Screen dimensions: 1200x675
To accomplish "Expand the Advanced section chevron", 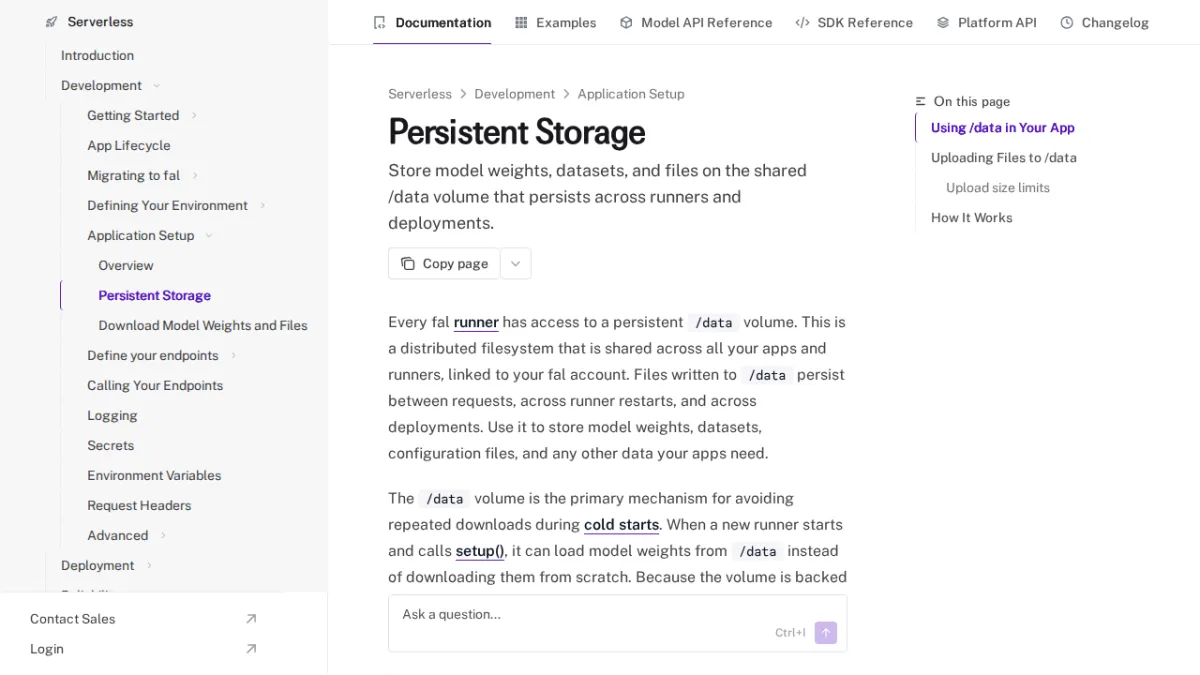I will [x=163, y=536].
